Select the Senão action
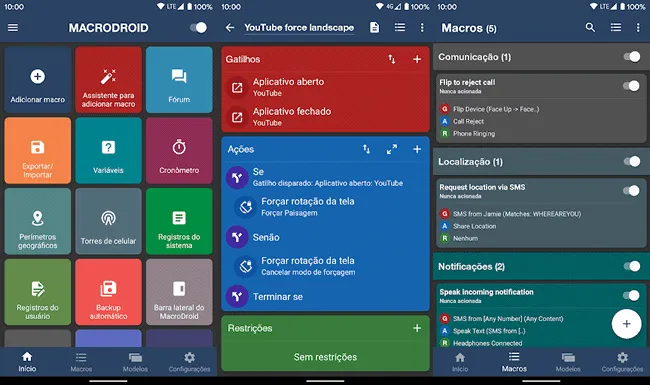Screen dimensions: 650x385 coord(325,237)
